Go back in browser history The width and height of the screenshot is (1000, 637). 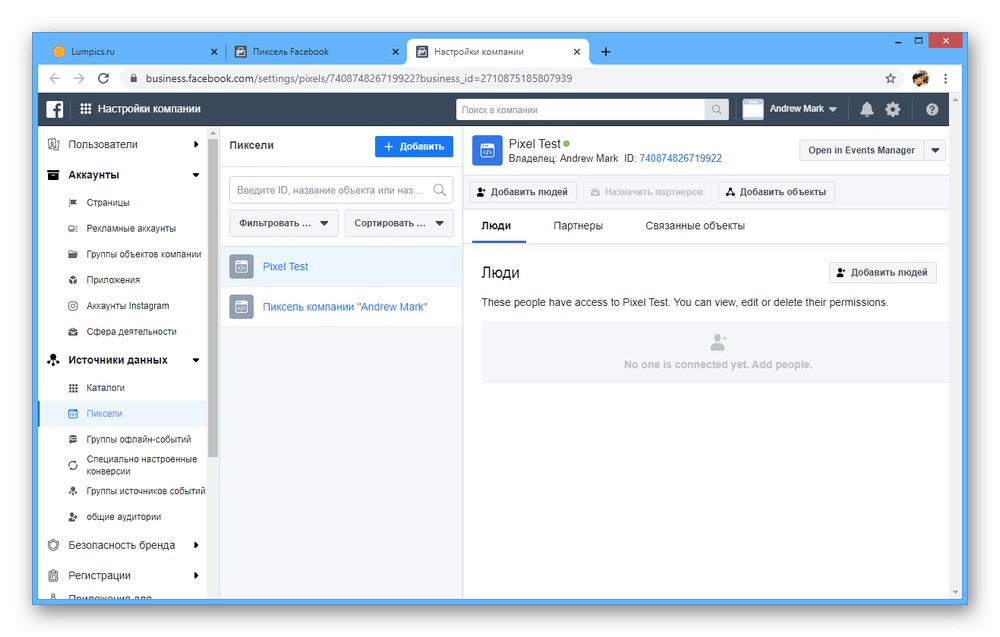55,78
